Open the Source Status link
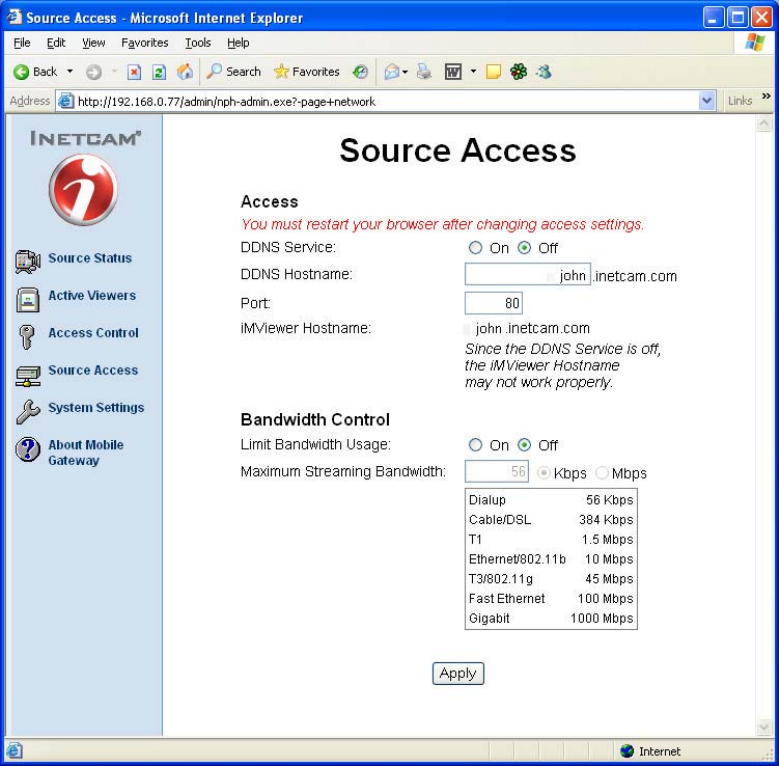The width and height of the screenshot is (779, 766). pyautogui.click(x=90, y=258)
